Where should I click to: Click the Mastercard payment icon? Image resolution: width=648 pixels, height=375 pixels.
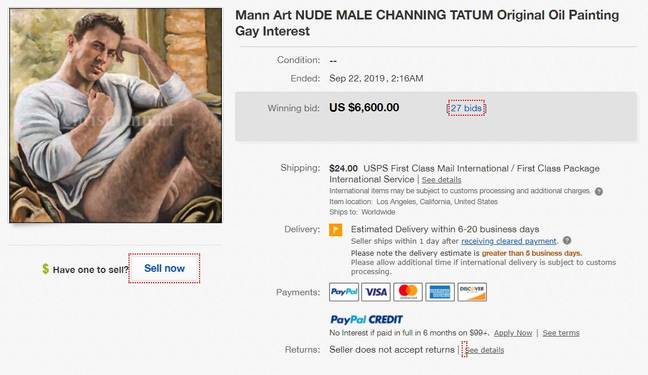point(408,292)
